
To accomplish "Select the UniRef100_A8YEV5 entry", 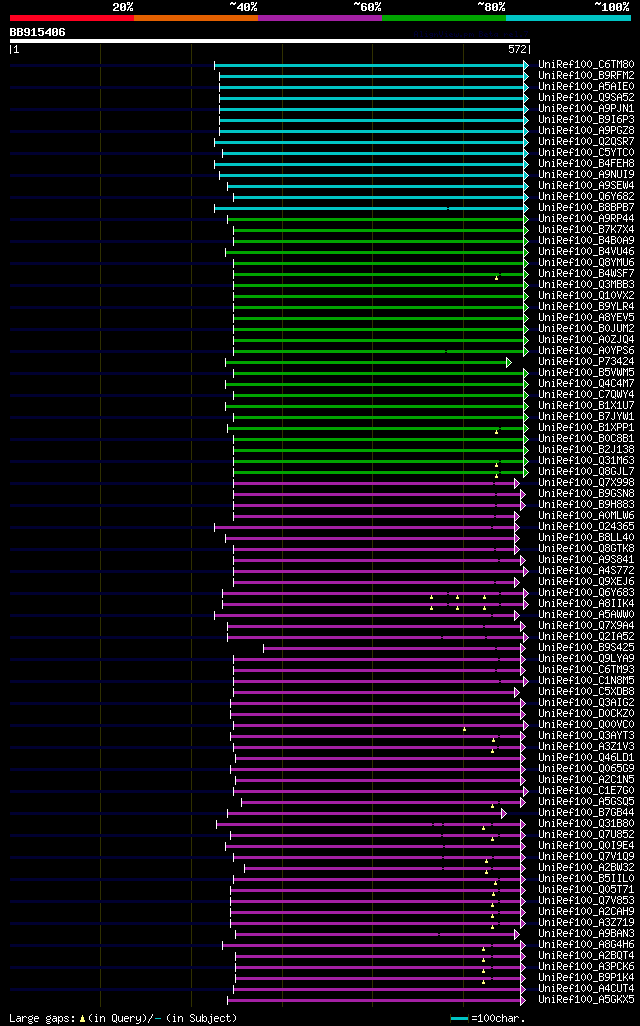I will 586,318.
